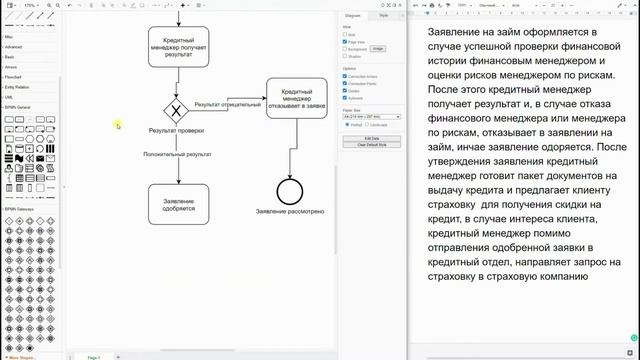
Task: Toggle the Shadow checkbox in View section
Action: (345, 56)
